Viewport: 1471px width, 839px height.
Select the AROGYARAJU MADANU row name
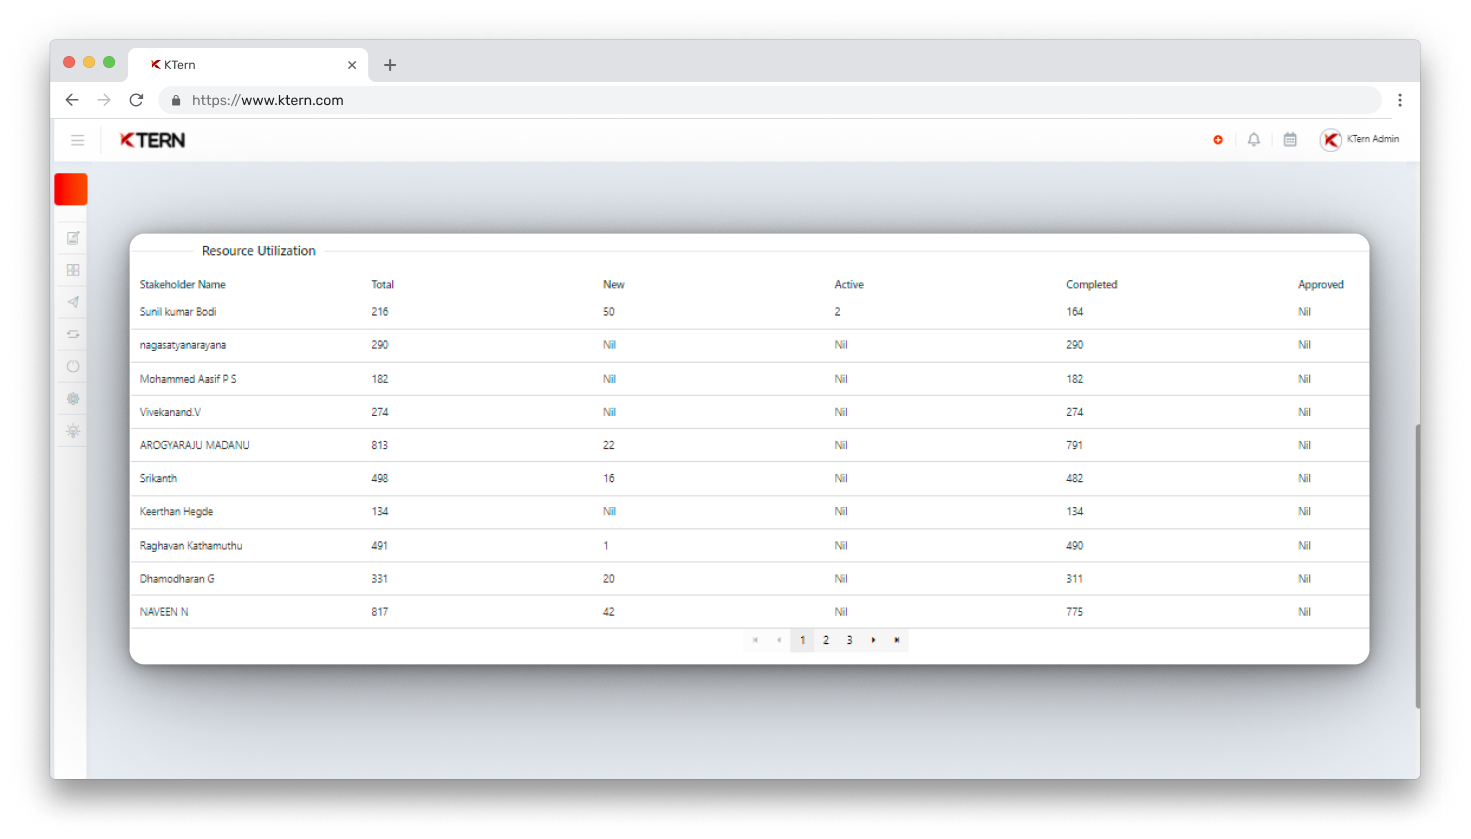[x=195, y=445]
